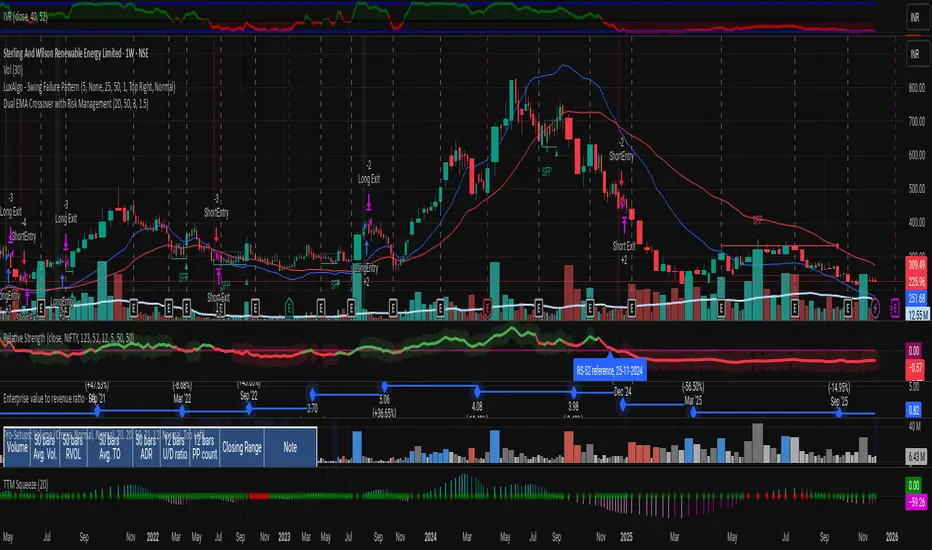Click the 0.82 EV to revenue value label

pos(914,410)
